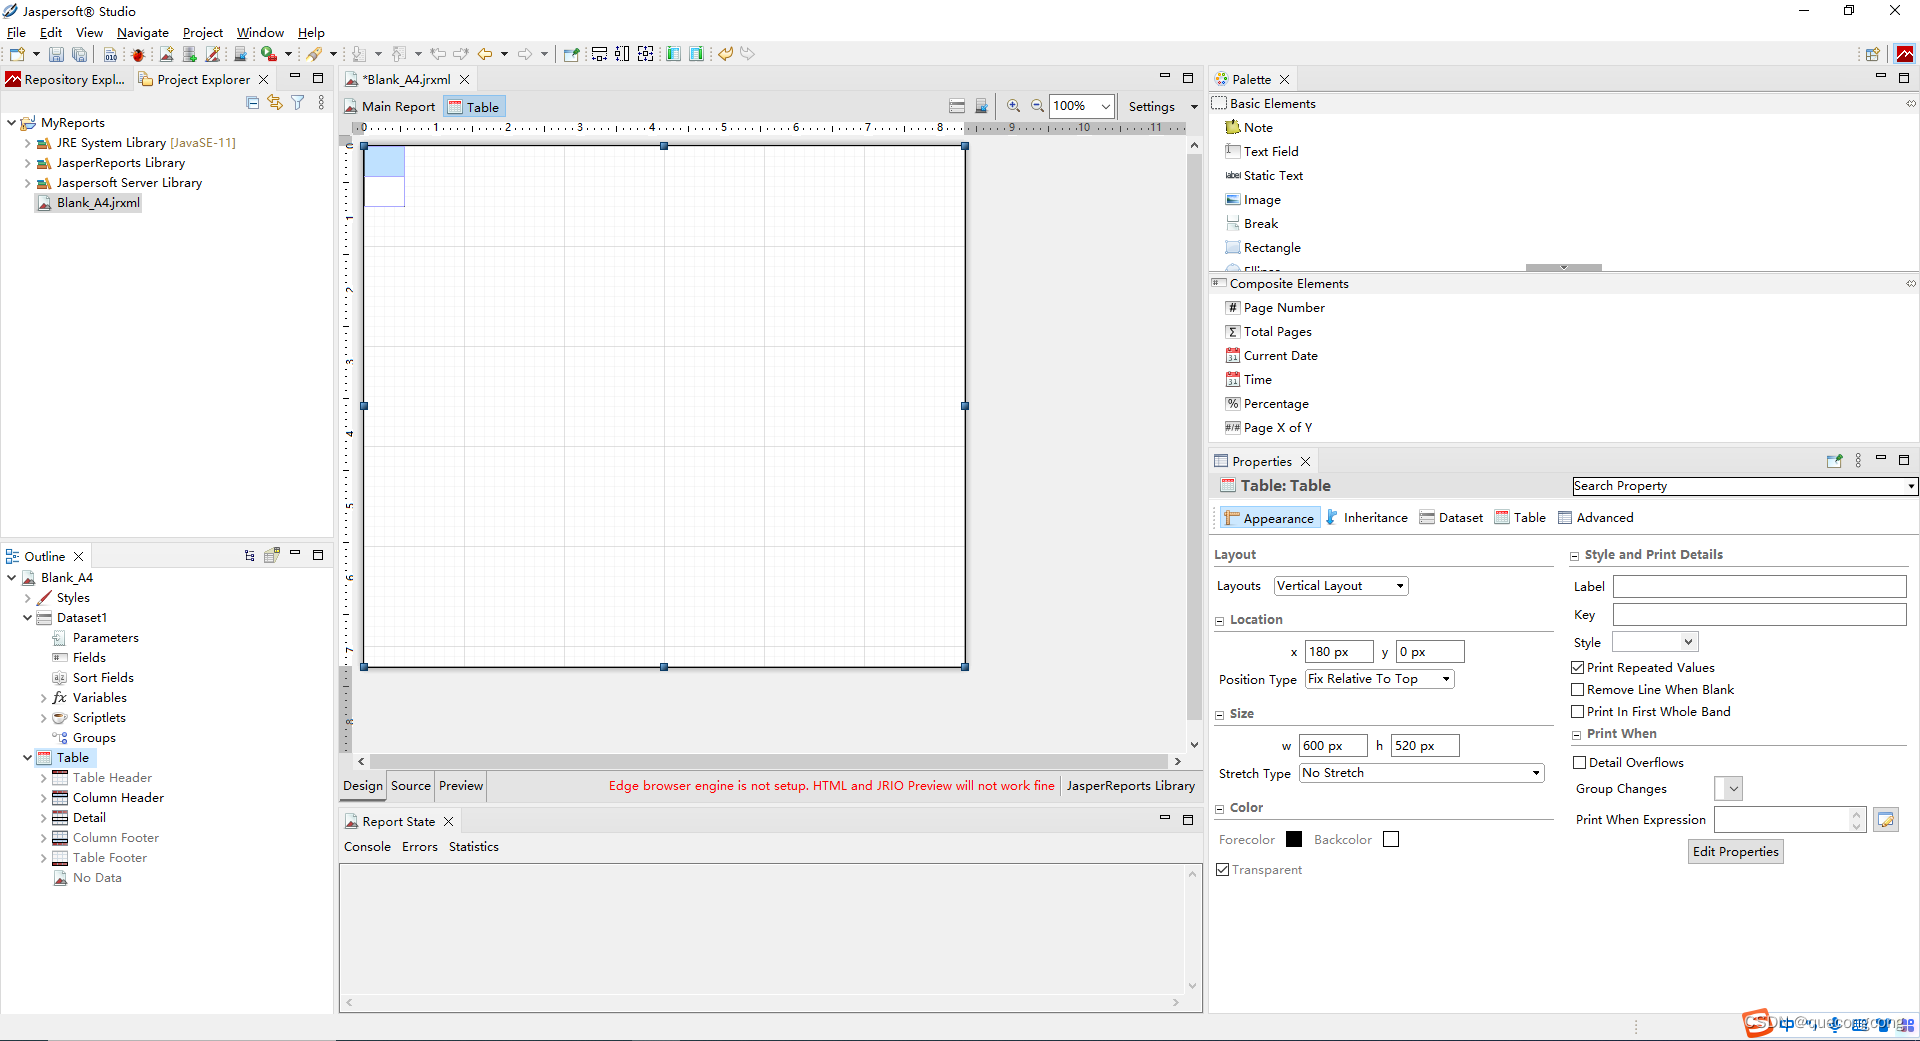This screenshot has height=1041, width=1920.
Task: Enable Remove Line When Blank
Action: (1578, 689)
